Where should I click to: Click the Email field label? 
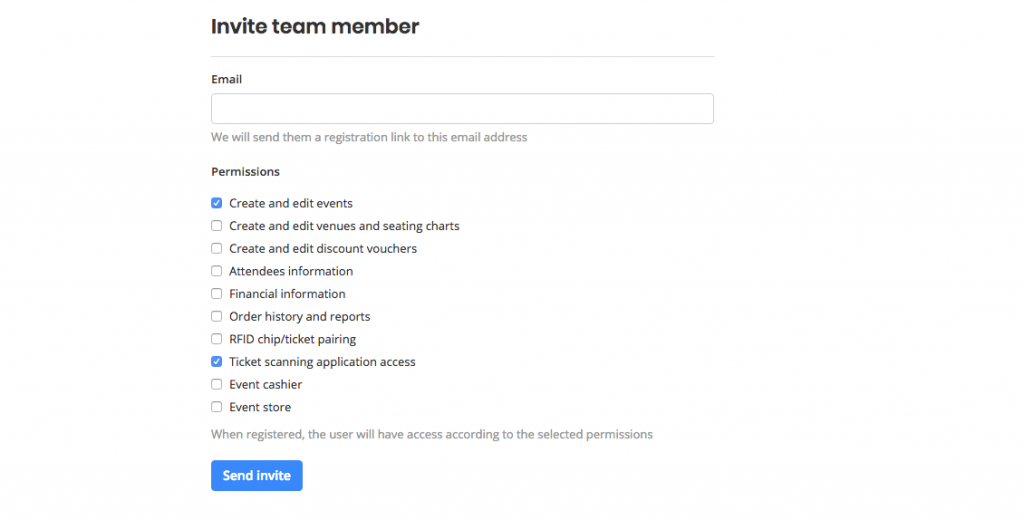(x=227, y=79)
